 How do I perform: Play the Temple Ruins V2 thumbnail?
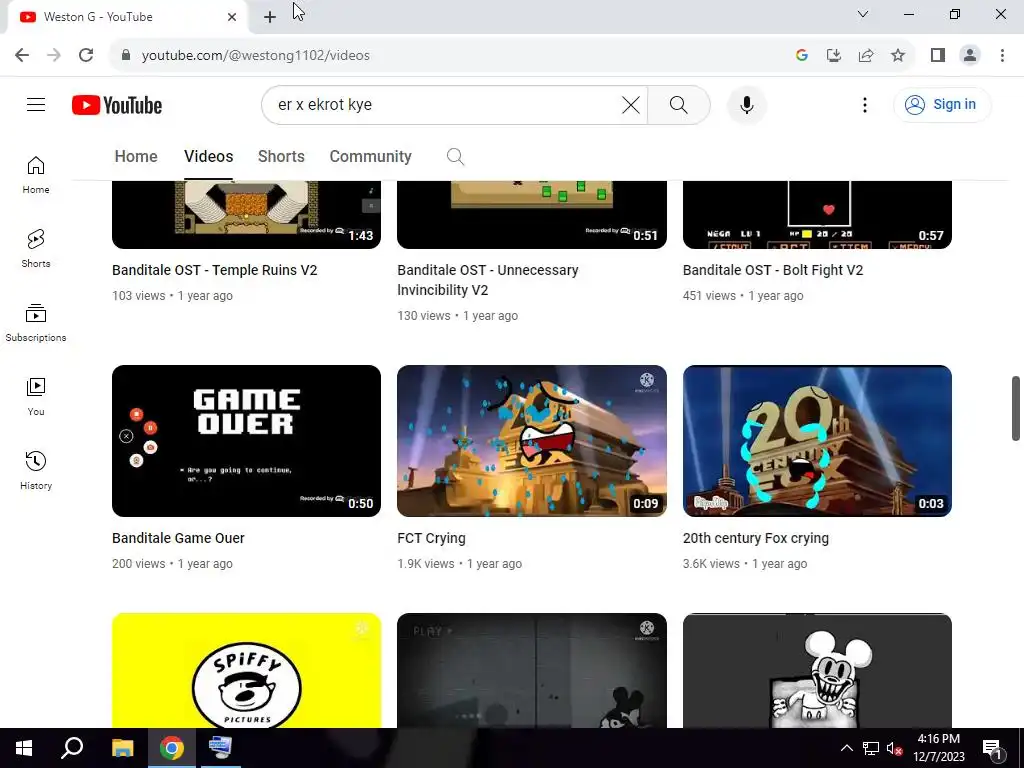pos(246,215)
